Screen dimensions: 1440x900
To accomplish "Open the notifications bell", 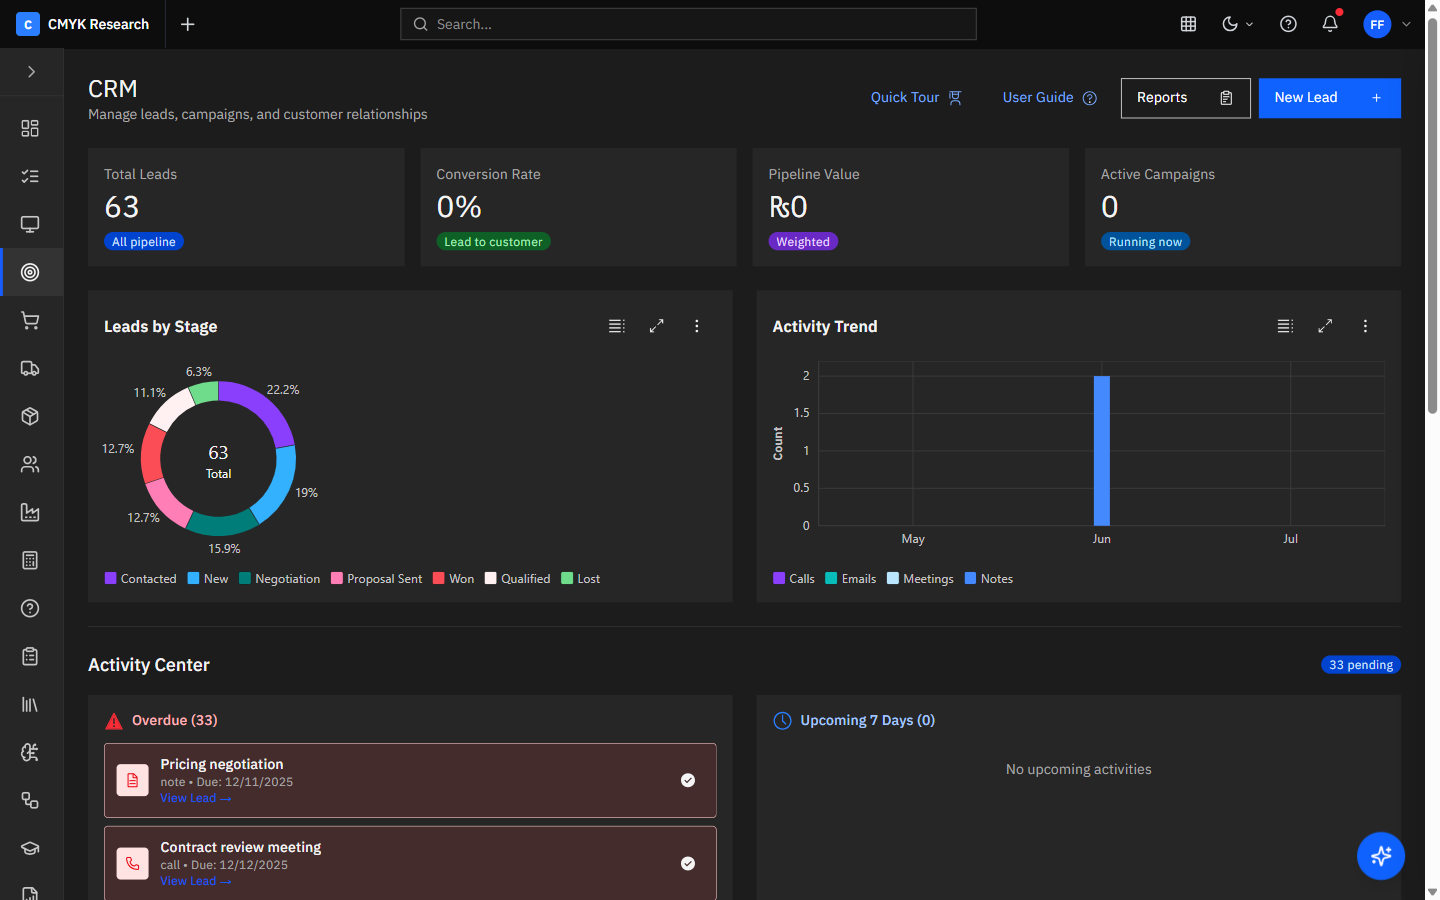I will pos(1330,24).
